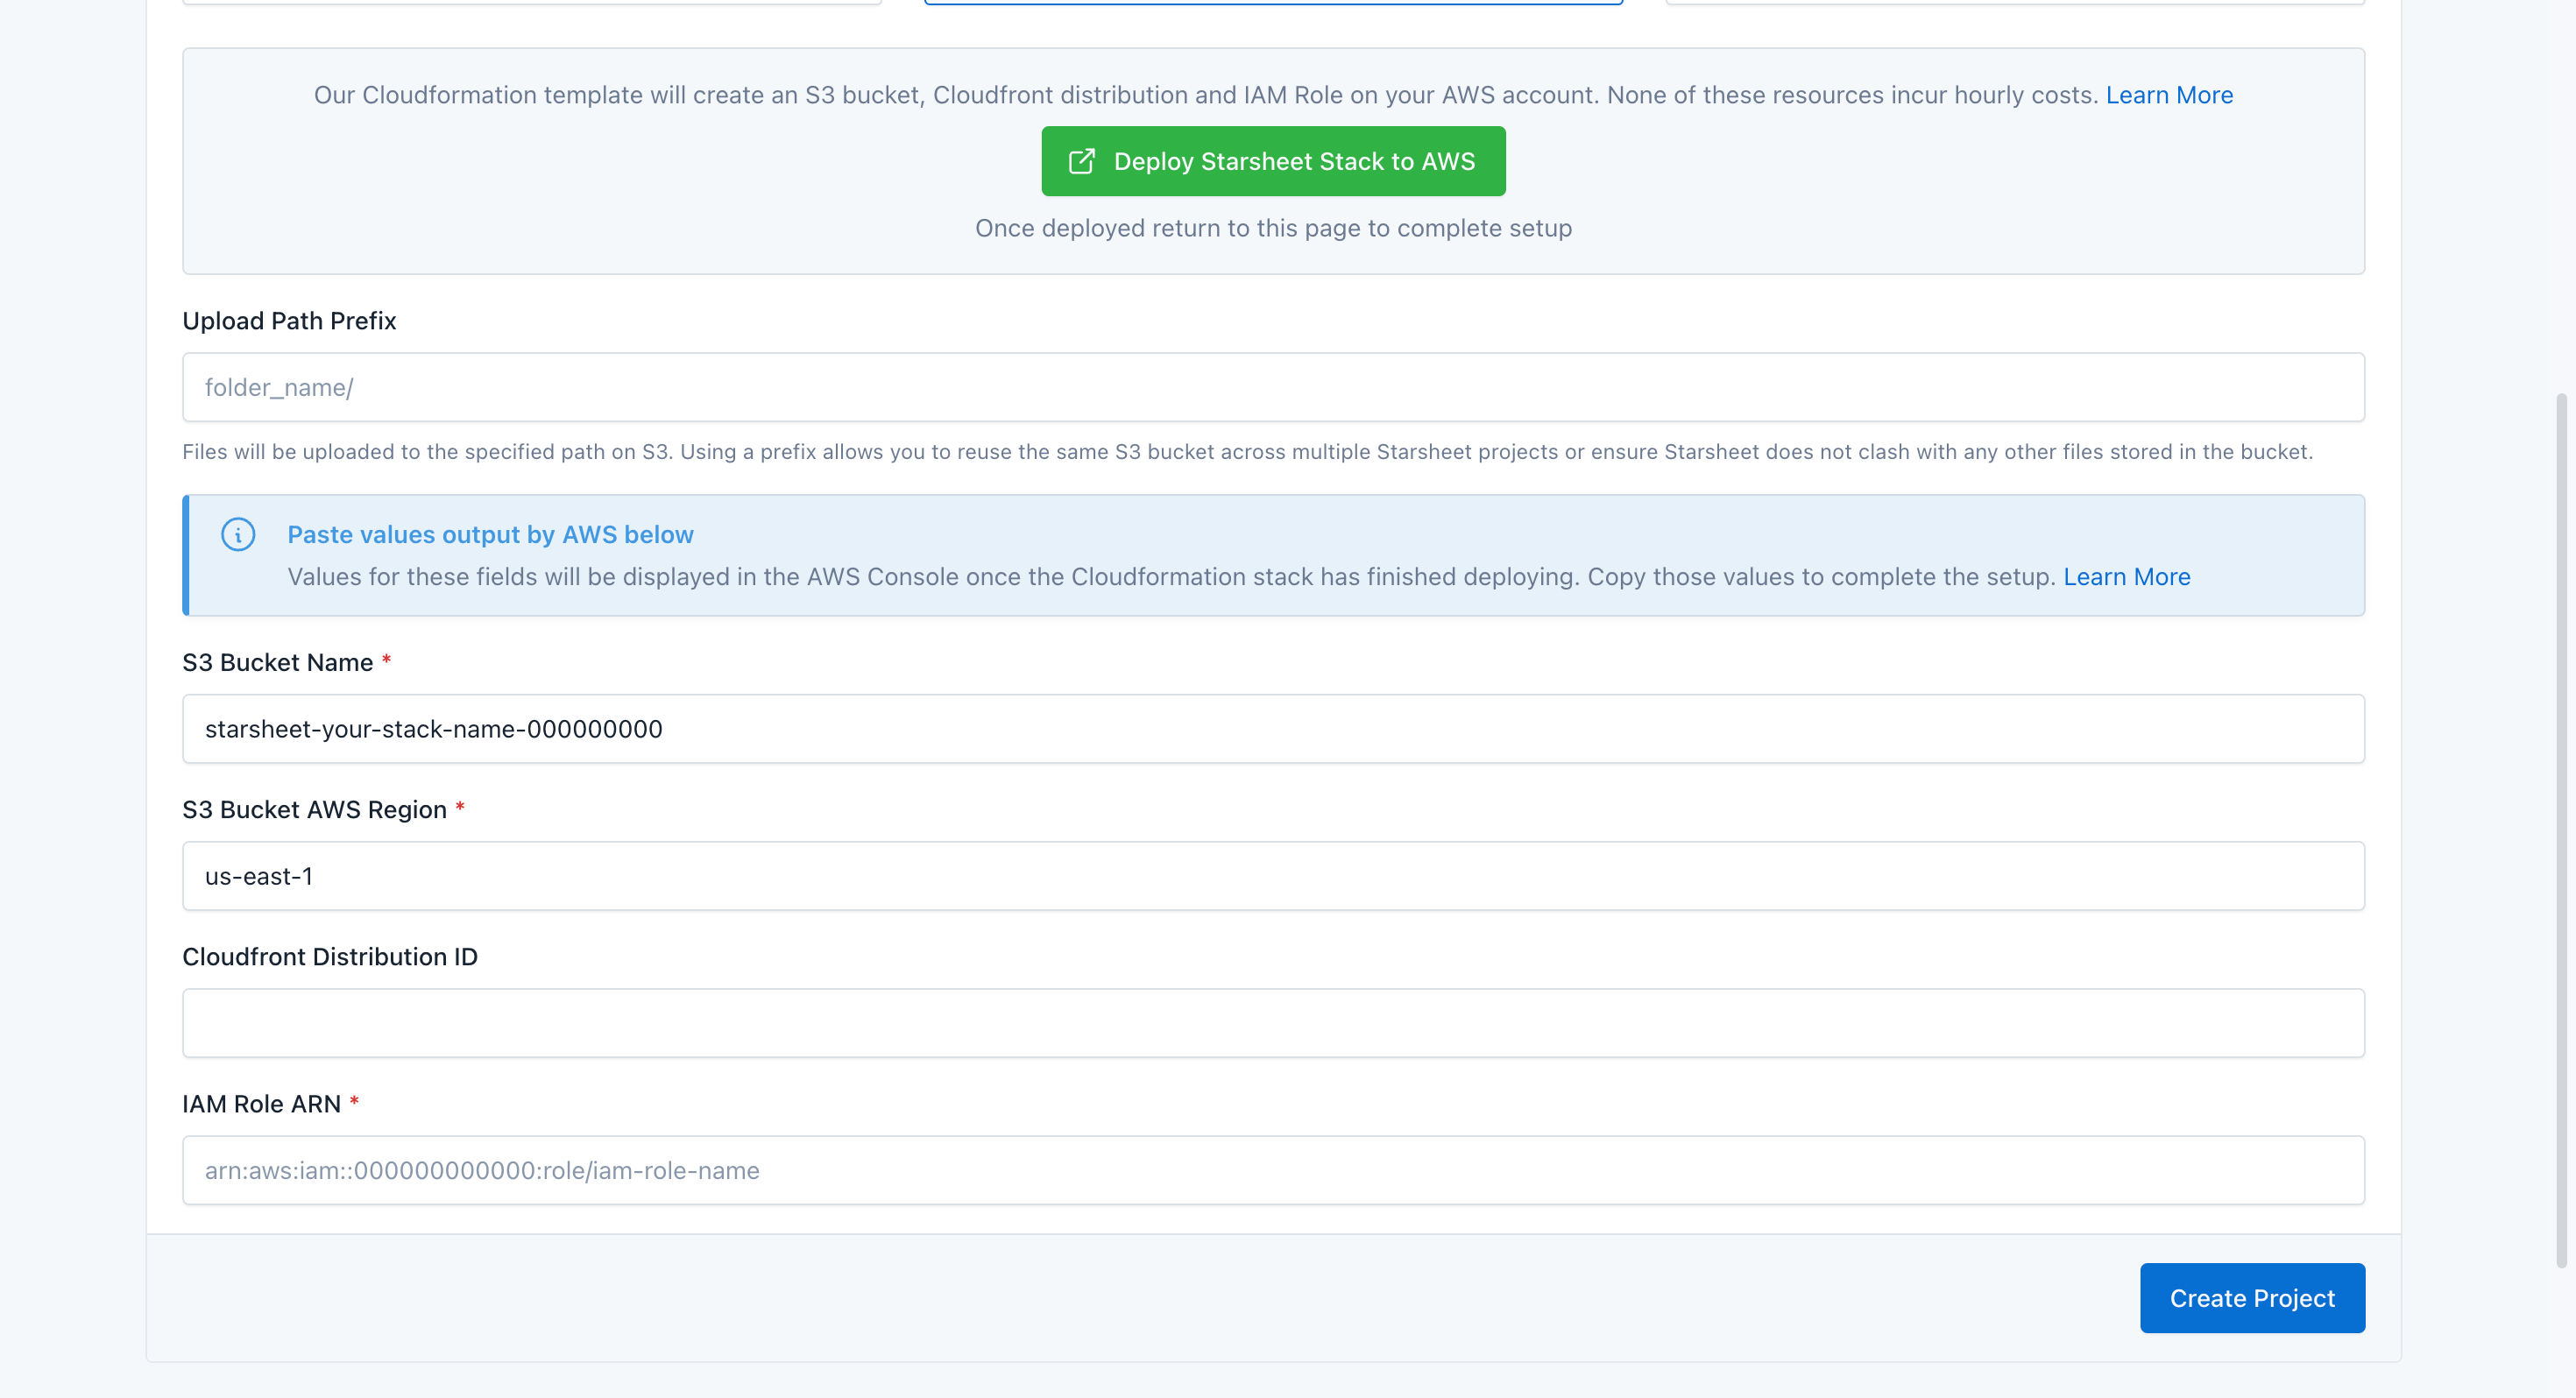This screenshot has width=2576, height=1398.
Task: Click the Upload Path Prefix label
Action: tap(289, 321)
